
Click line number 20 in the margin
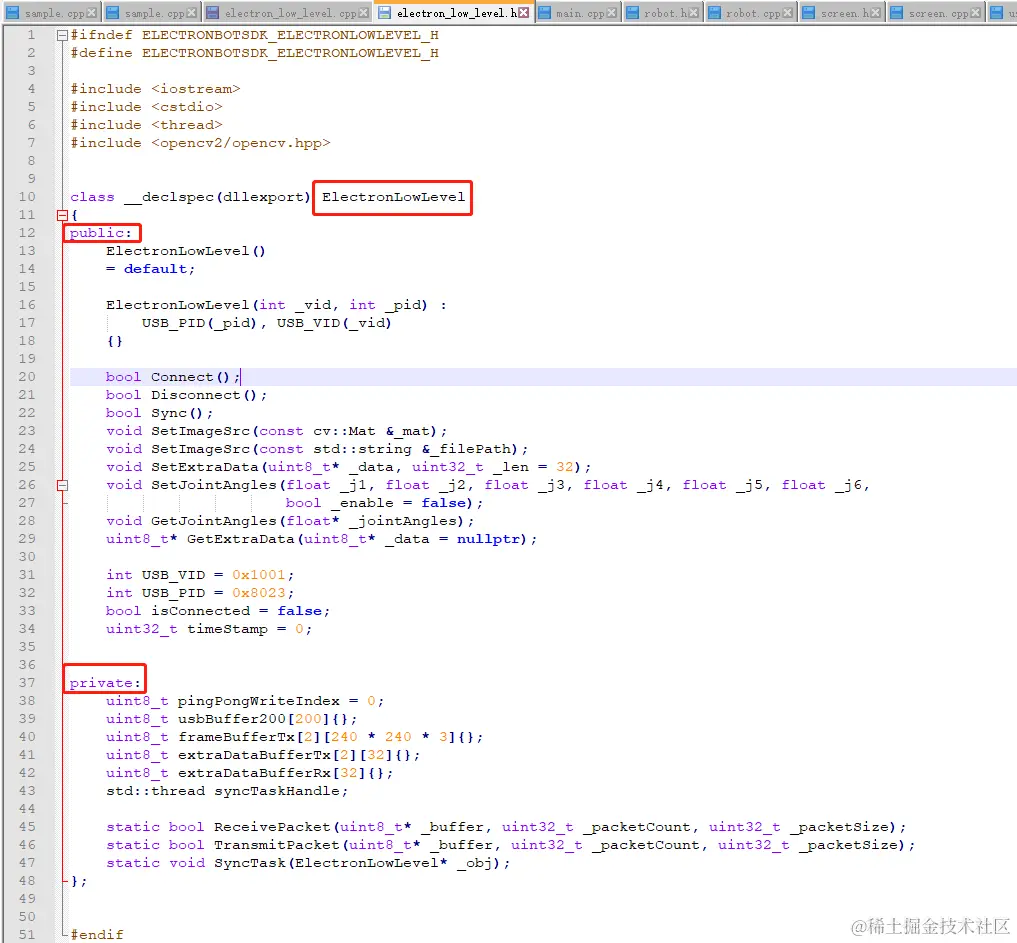(x=27, y=377)
